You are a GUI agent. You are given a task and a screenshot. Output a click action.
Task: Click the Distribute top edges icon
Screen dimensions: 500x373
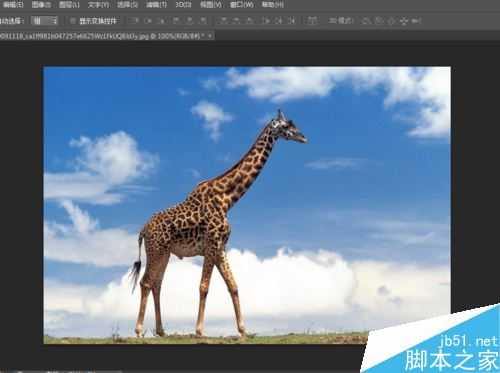tap(223, 21)
